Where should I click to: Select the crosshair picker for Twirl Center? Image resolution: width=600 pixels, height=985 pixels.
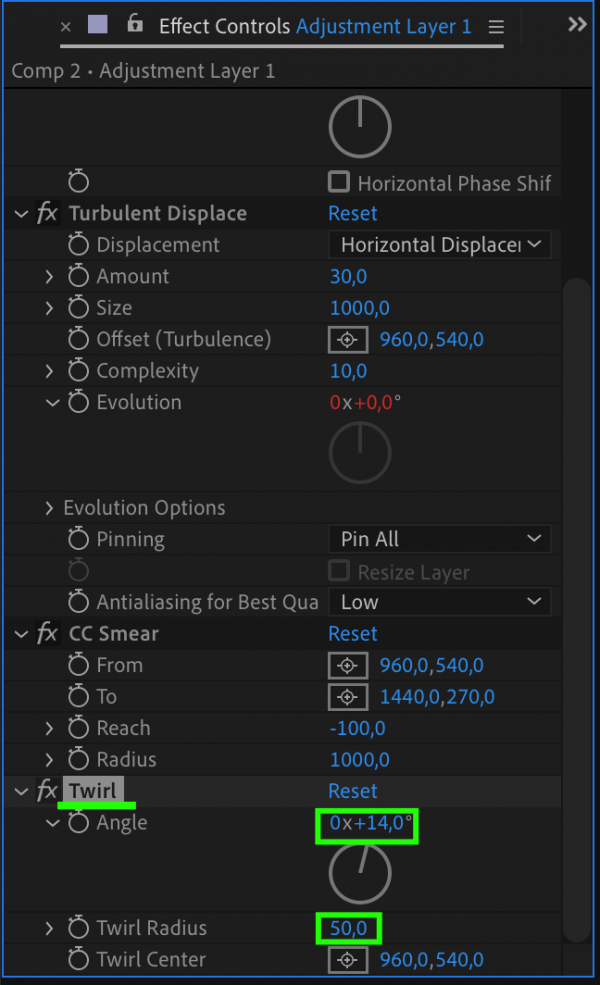click(x=347, y=959)
